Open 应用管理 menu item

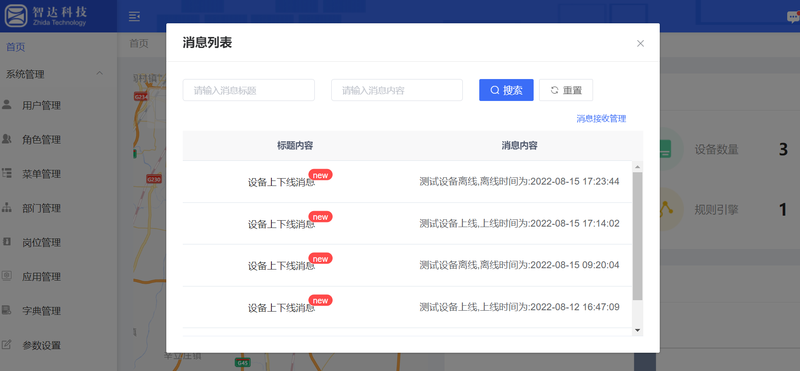[41, 277]
